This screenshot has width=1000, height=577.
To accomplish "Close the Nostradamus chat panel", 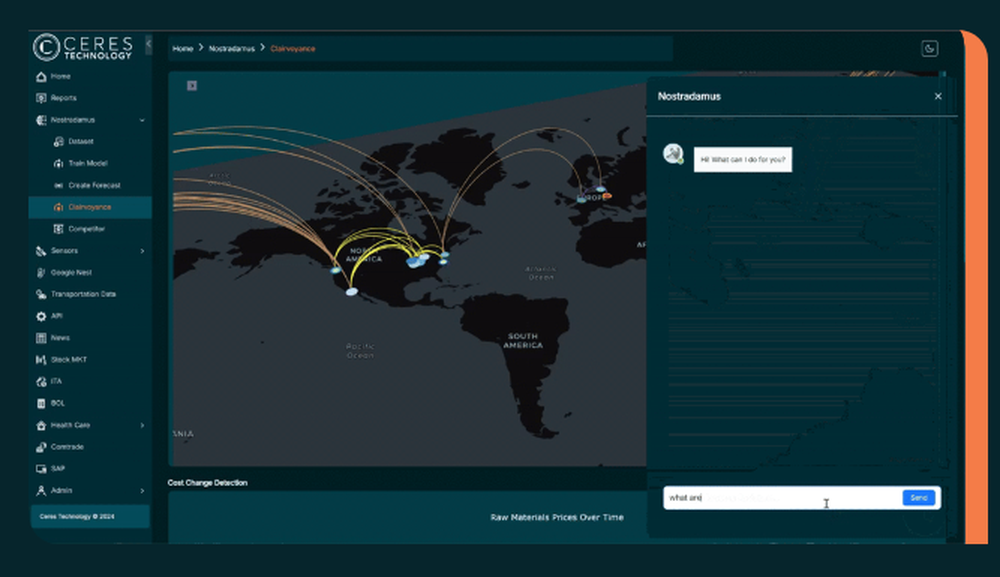I will pos(938,96).
